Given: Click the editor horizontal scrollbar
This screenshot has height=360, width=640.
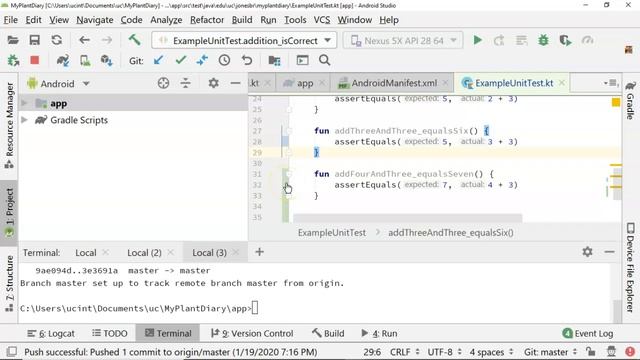Looking at the screenshot, I should (x=407, y=218).
